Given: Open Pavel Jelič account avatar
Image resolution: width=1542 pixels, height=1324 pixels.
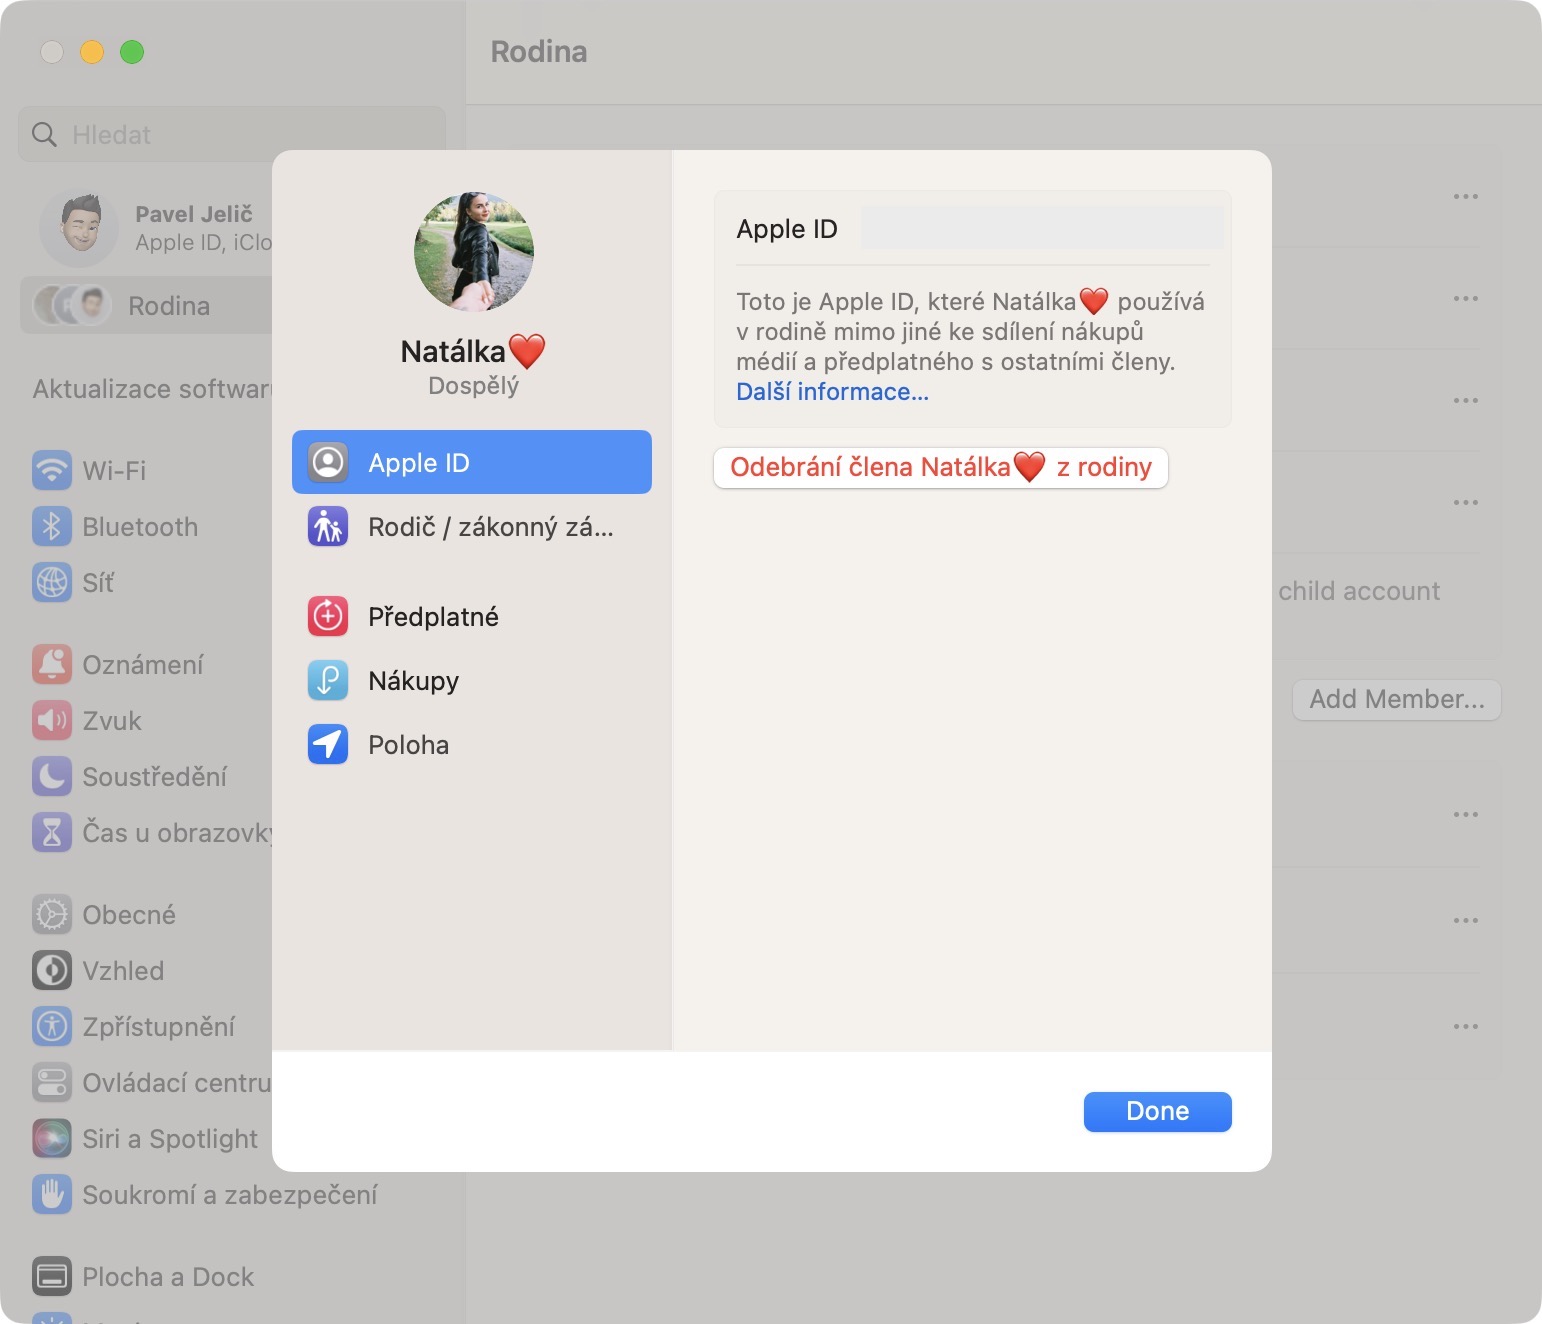Looking at the screenshot, I should click(x=79, y=229).
